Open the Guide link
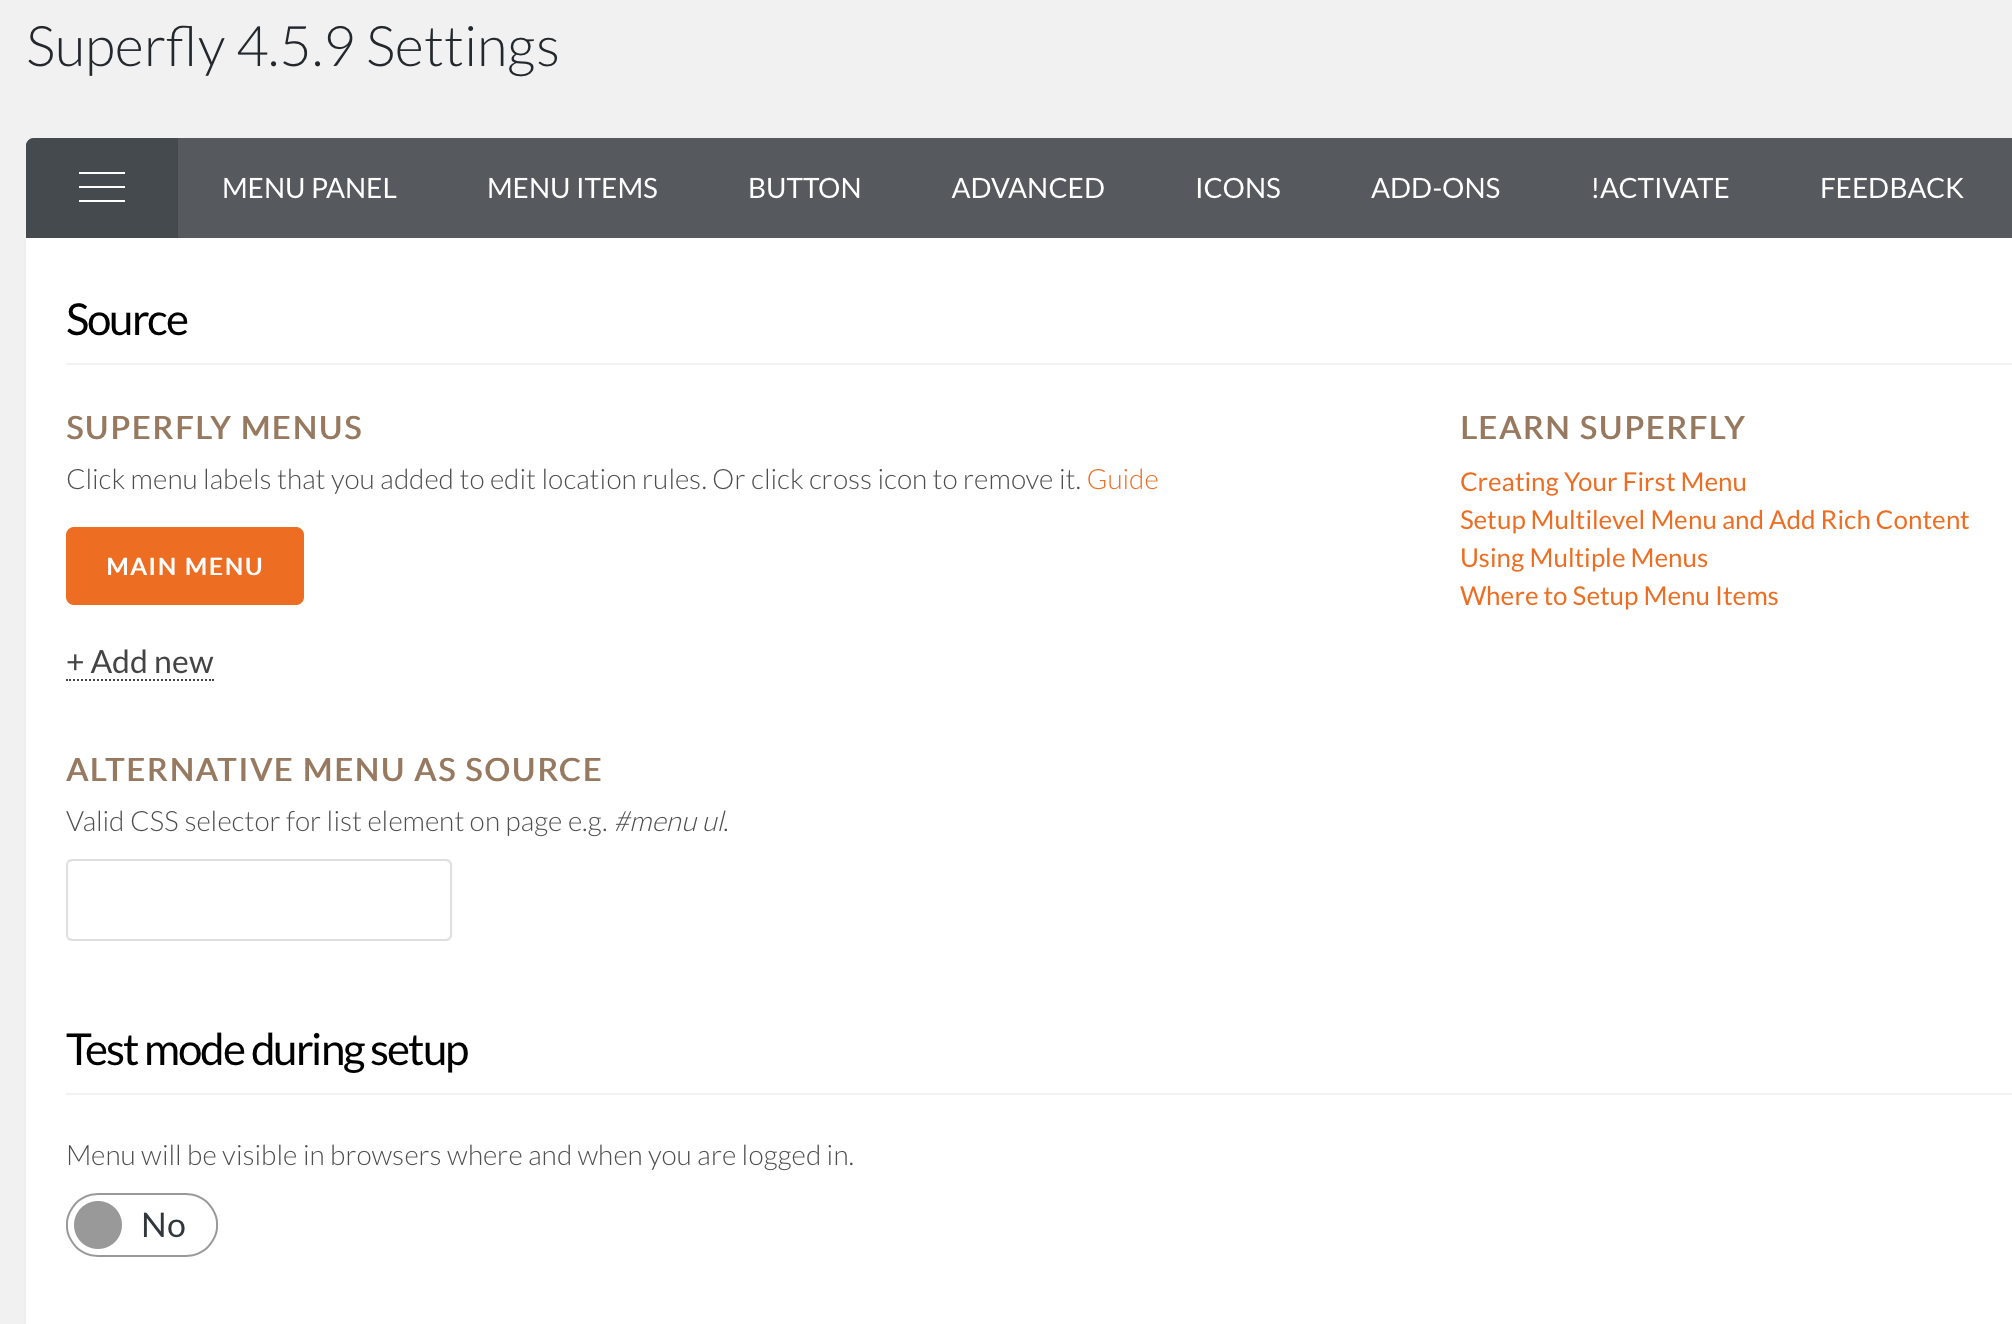 [x=1122, y=480]
